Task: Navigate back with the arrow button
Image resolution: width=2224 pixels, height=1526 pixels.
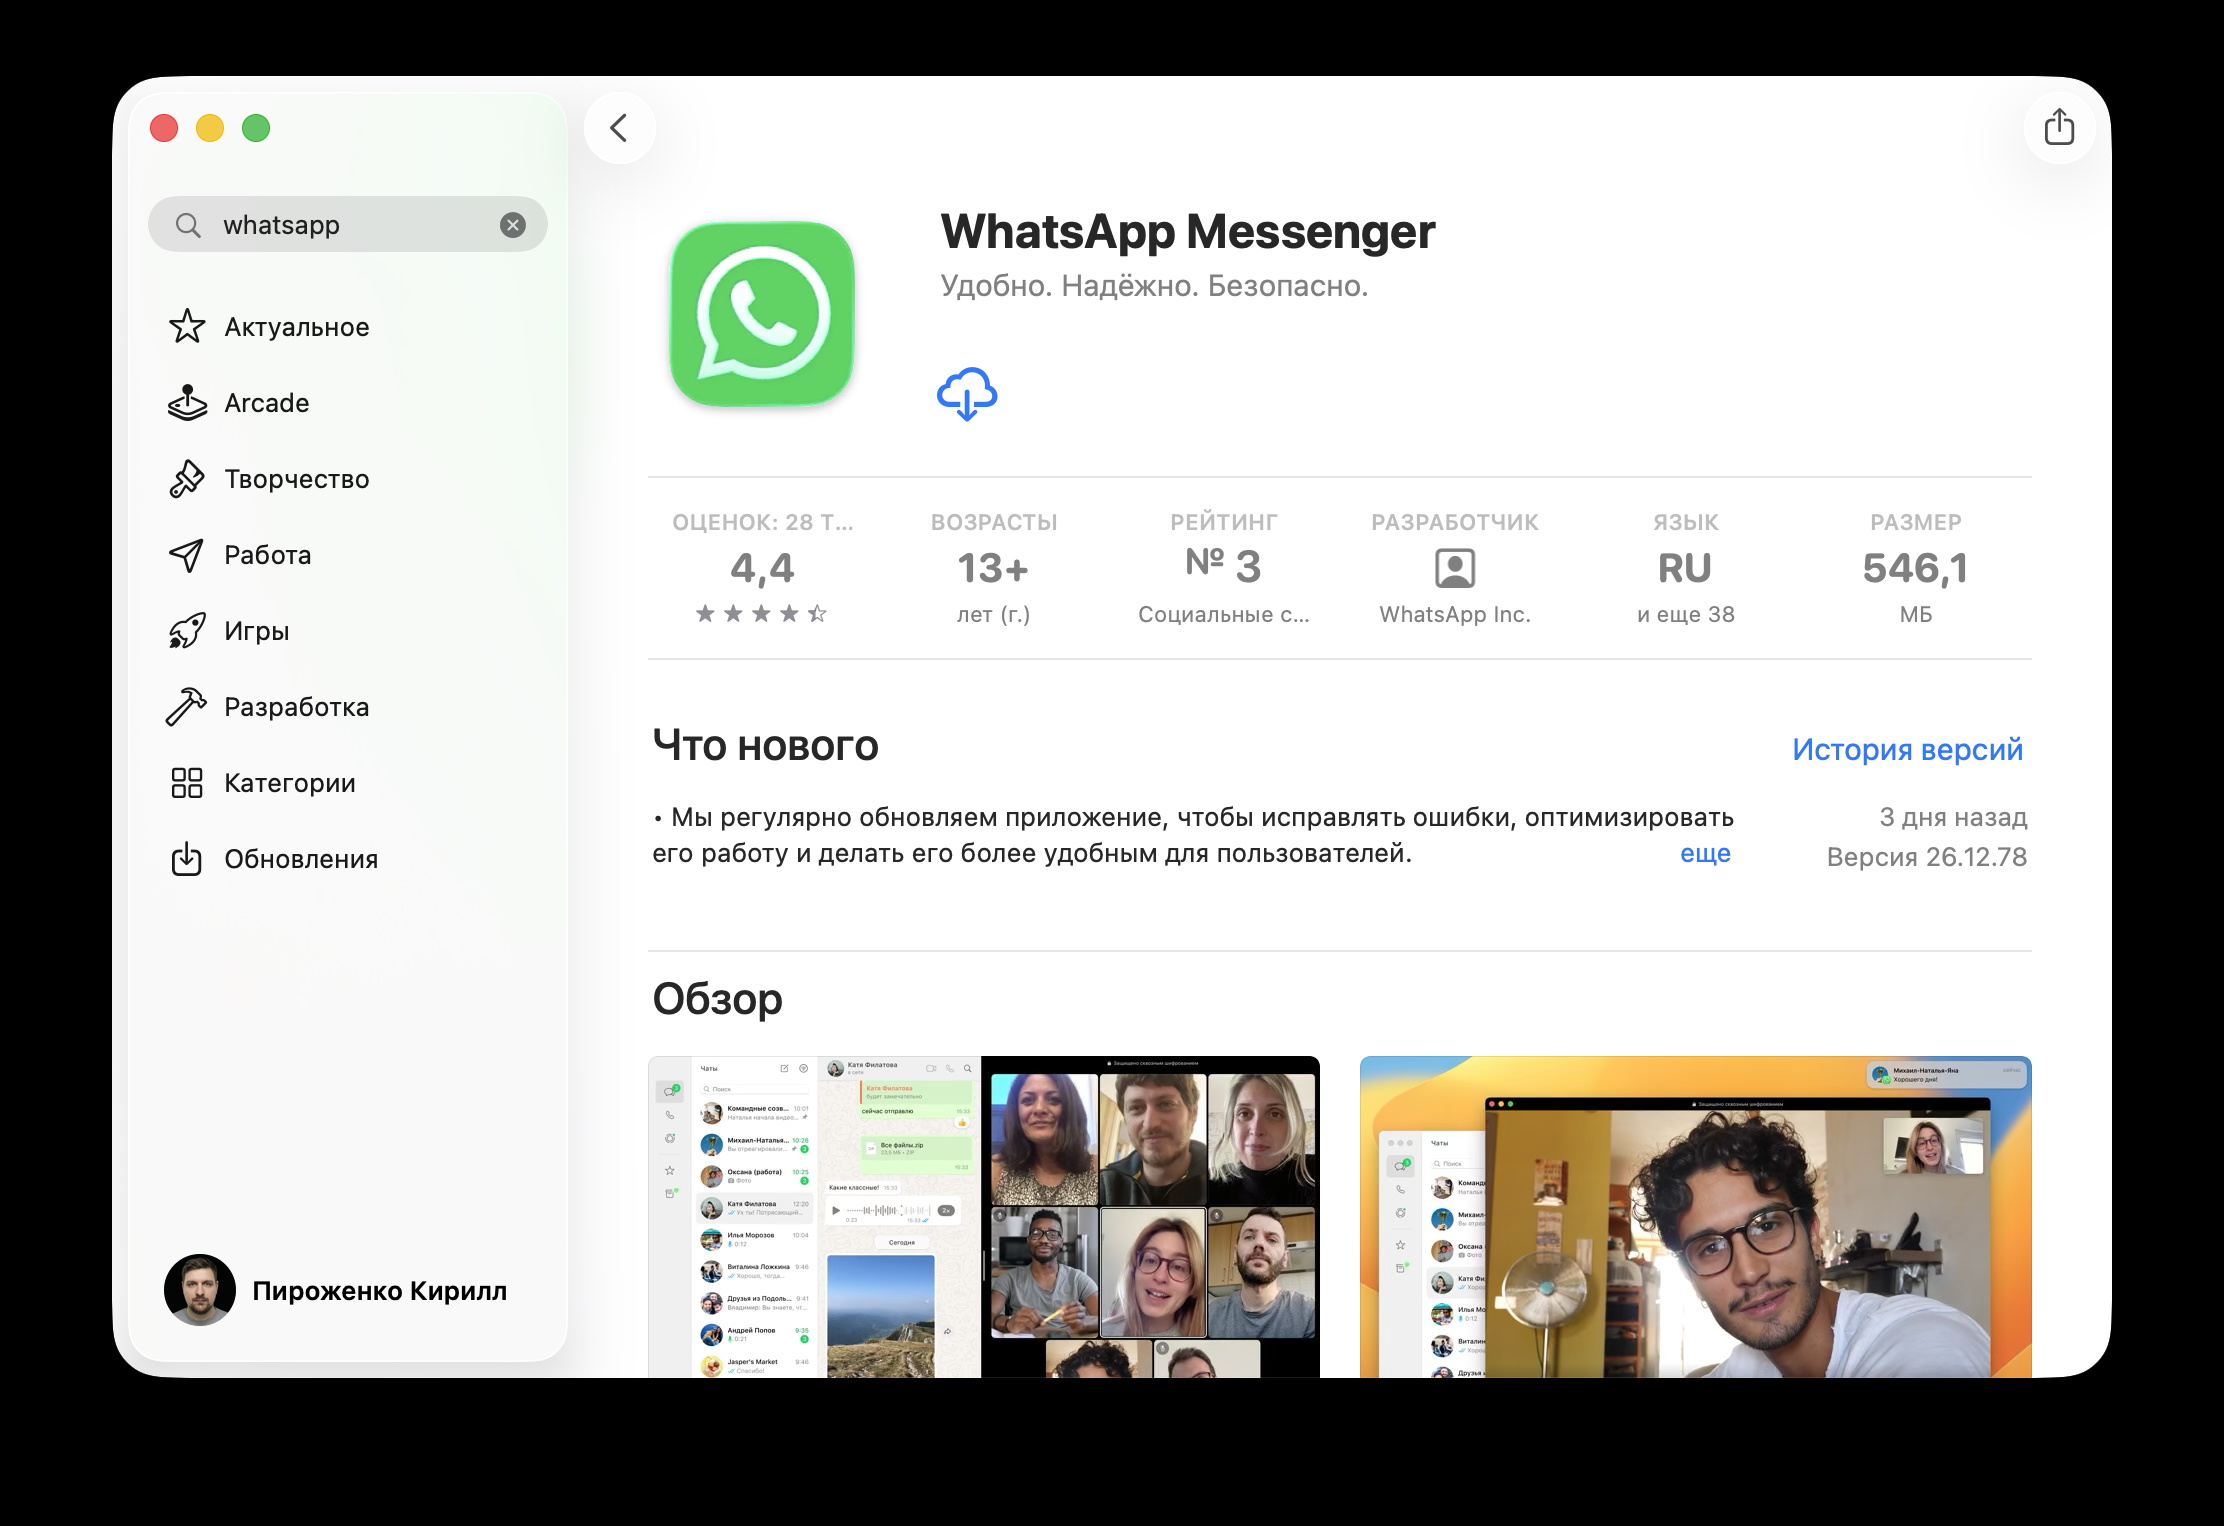Action: [619, 128]
